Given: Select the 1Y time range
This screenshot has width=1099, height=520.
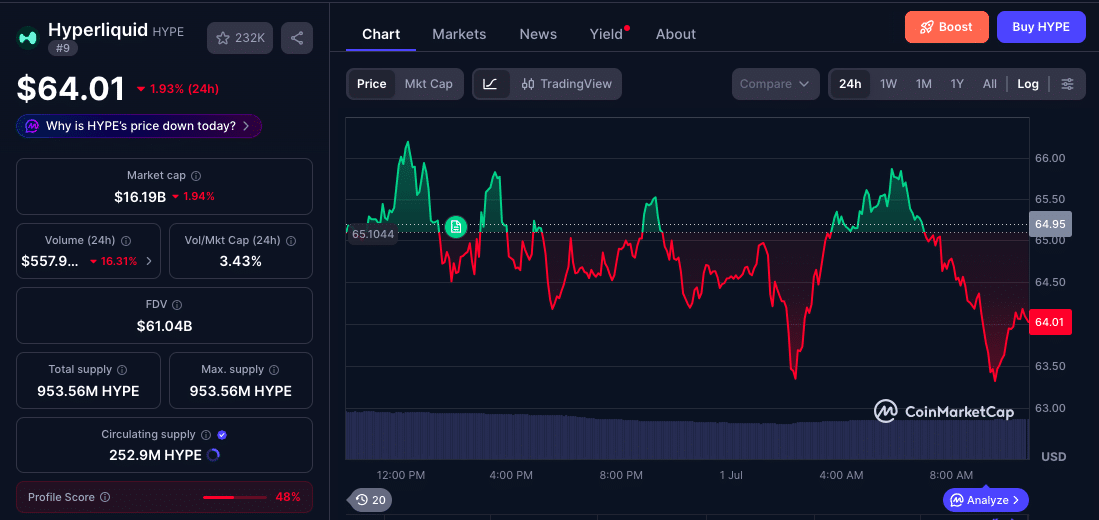Looking at the screenshot, I should click(957, 84).
